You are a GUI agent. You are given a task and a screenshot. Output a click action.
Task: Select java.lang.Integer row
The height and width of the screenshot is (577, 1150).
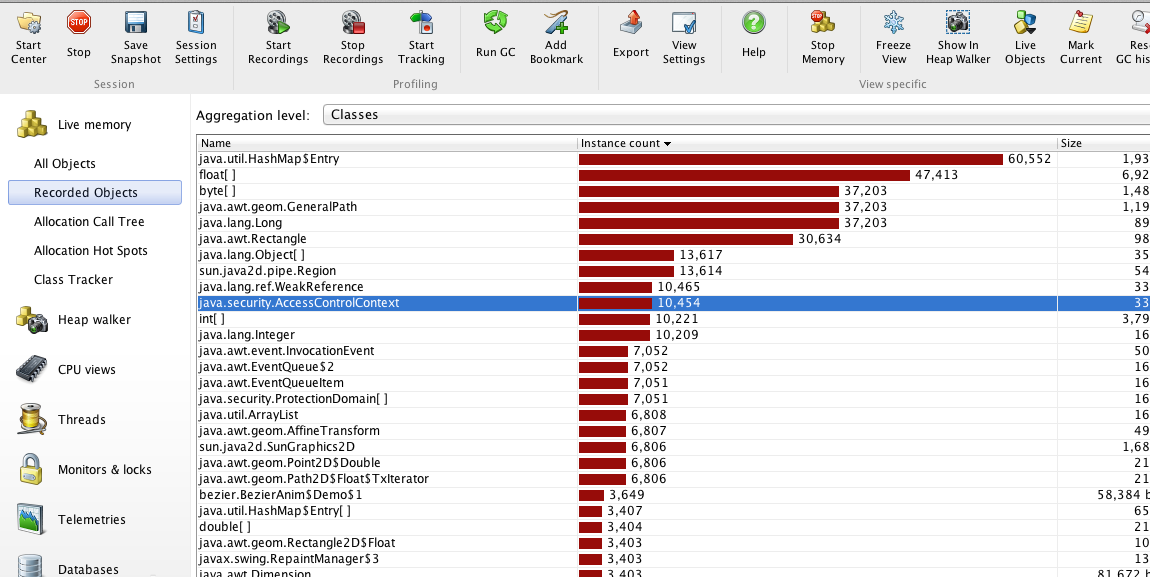click(673, 335)
